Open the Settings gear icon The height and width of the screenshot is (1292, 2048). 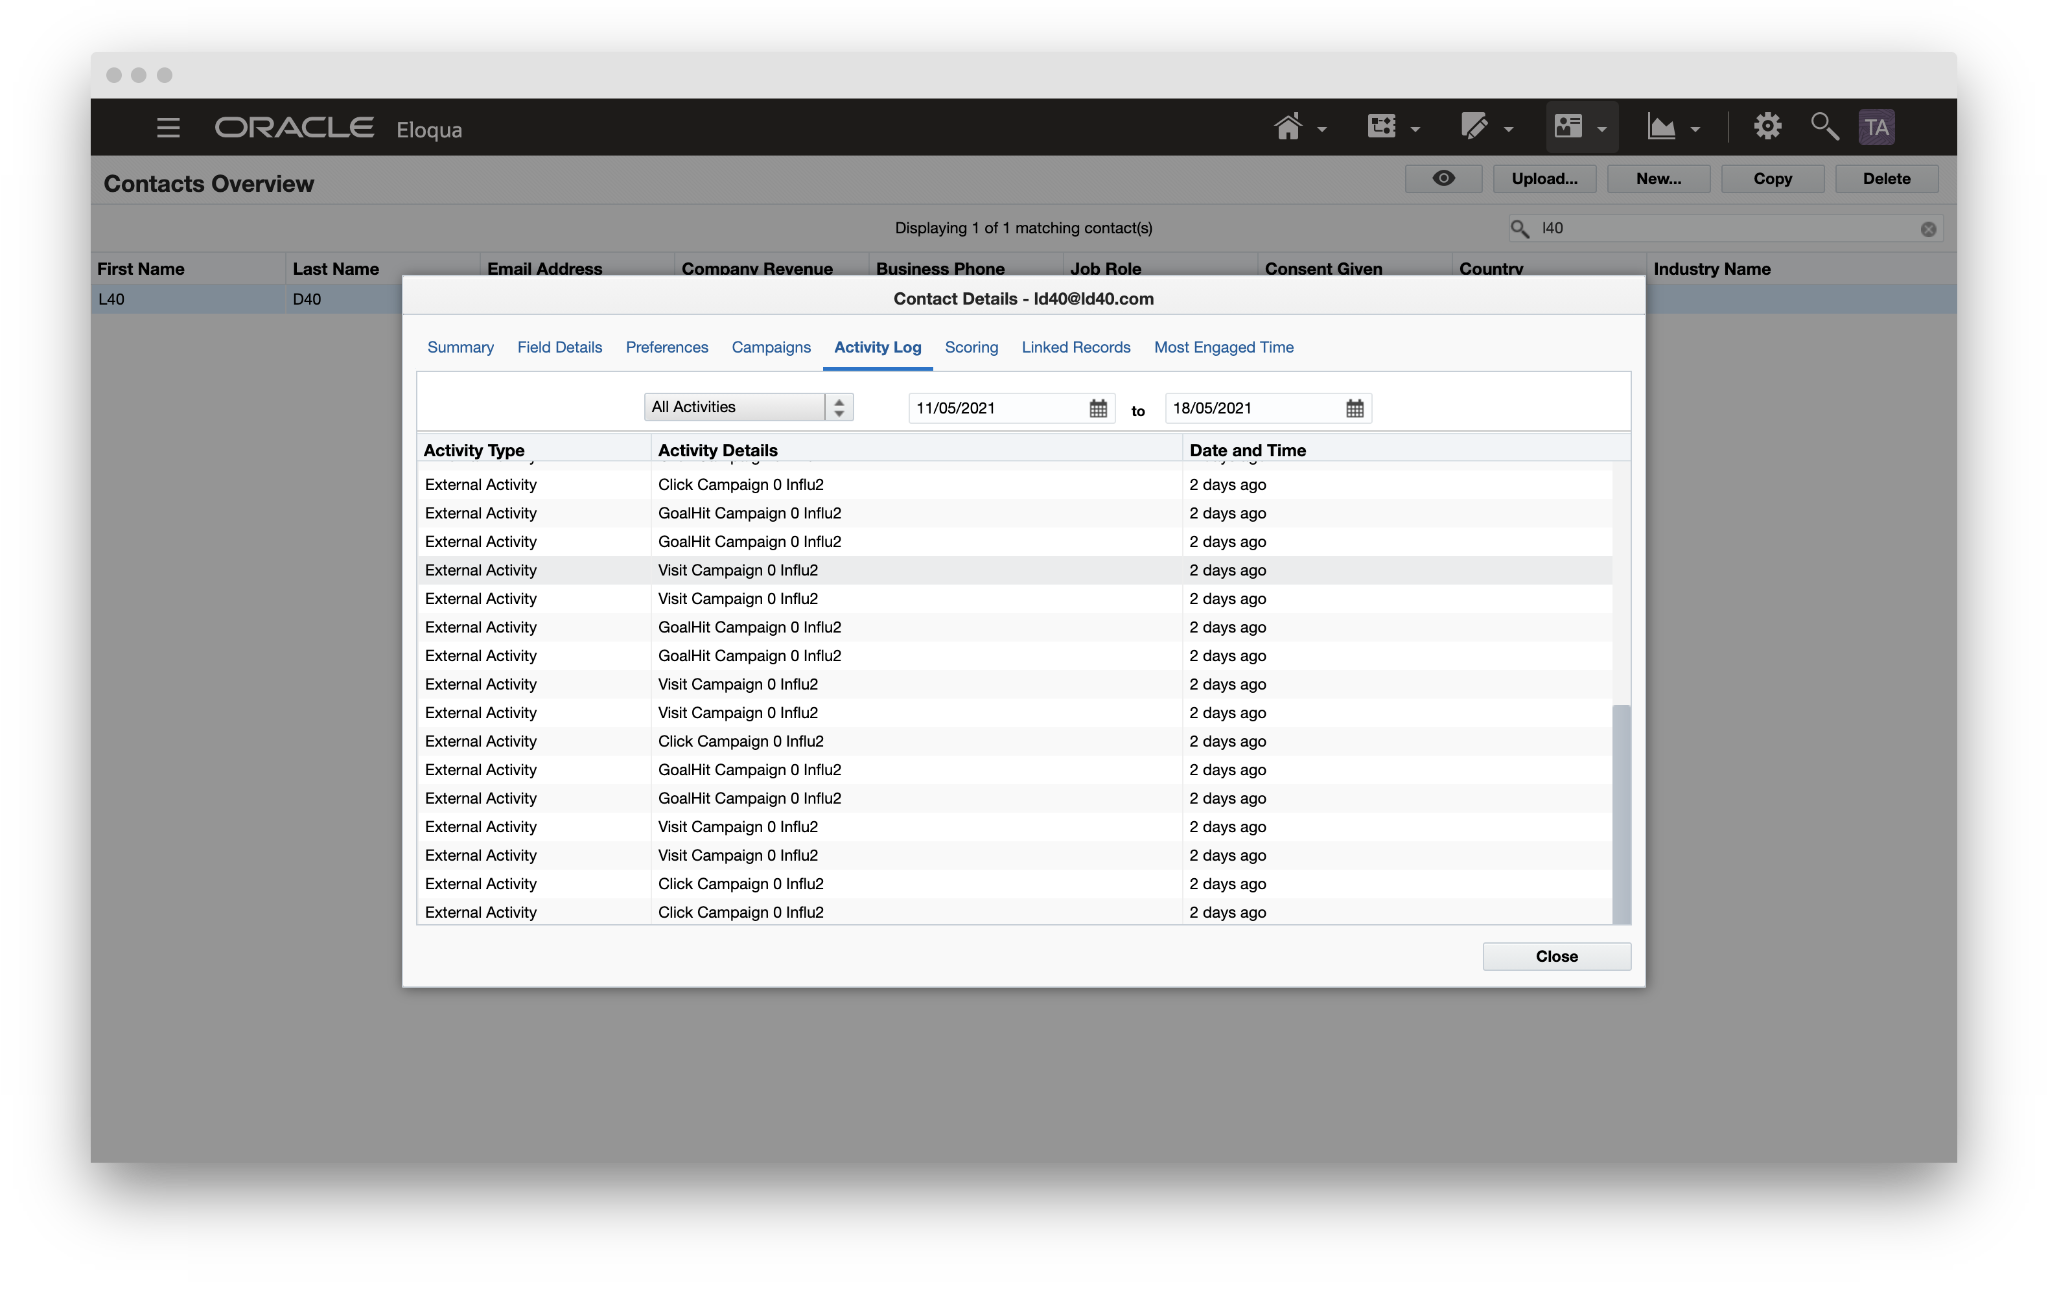click(1767, 127)
